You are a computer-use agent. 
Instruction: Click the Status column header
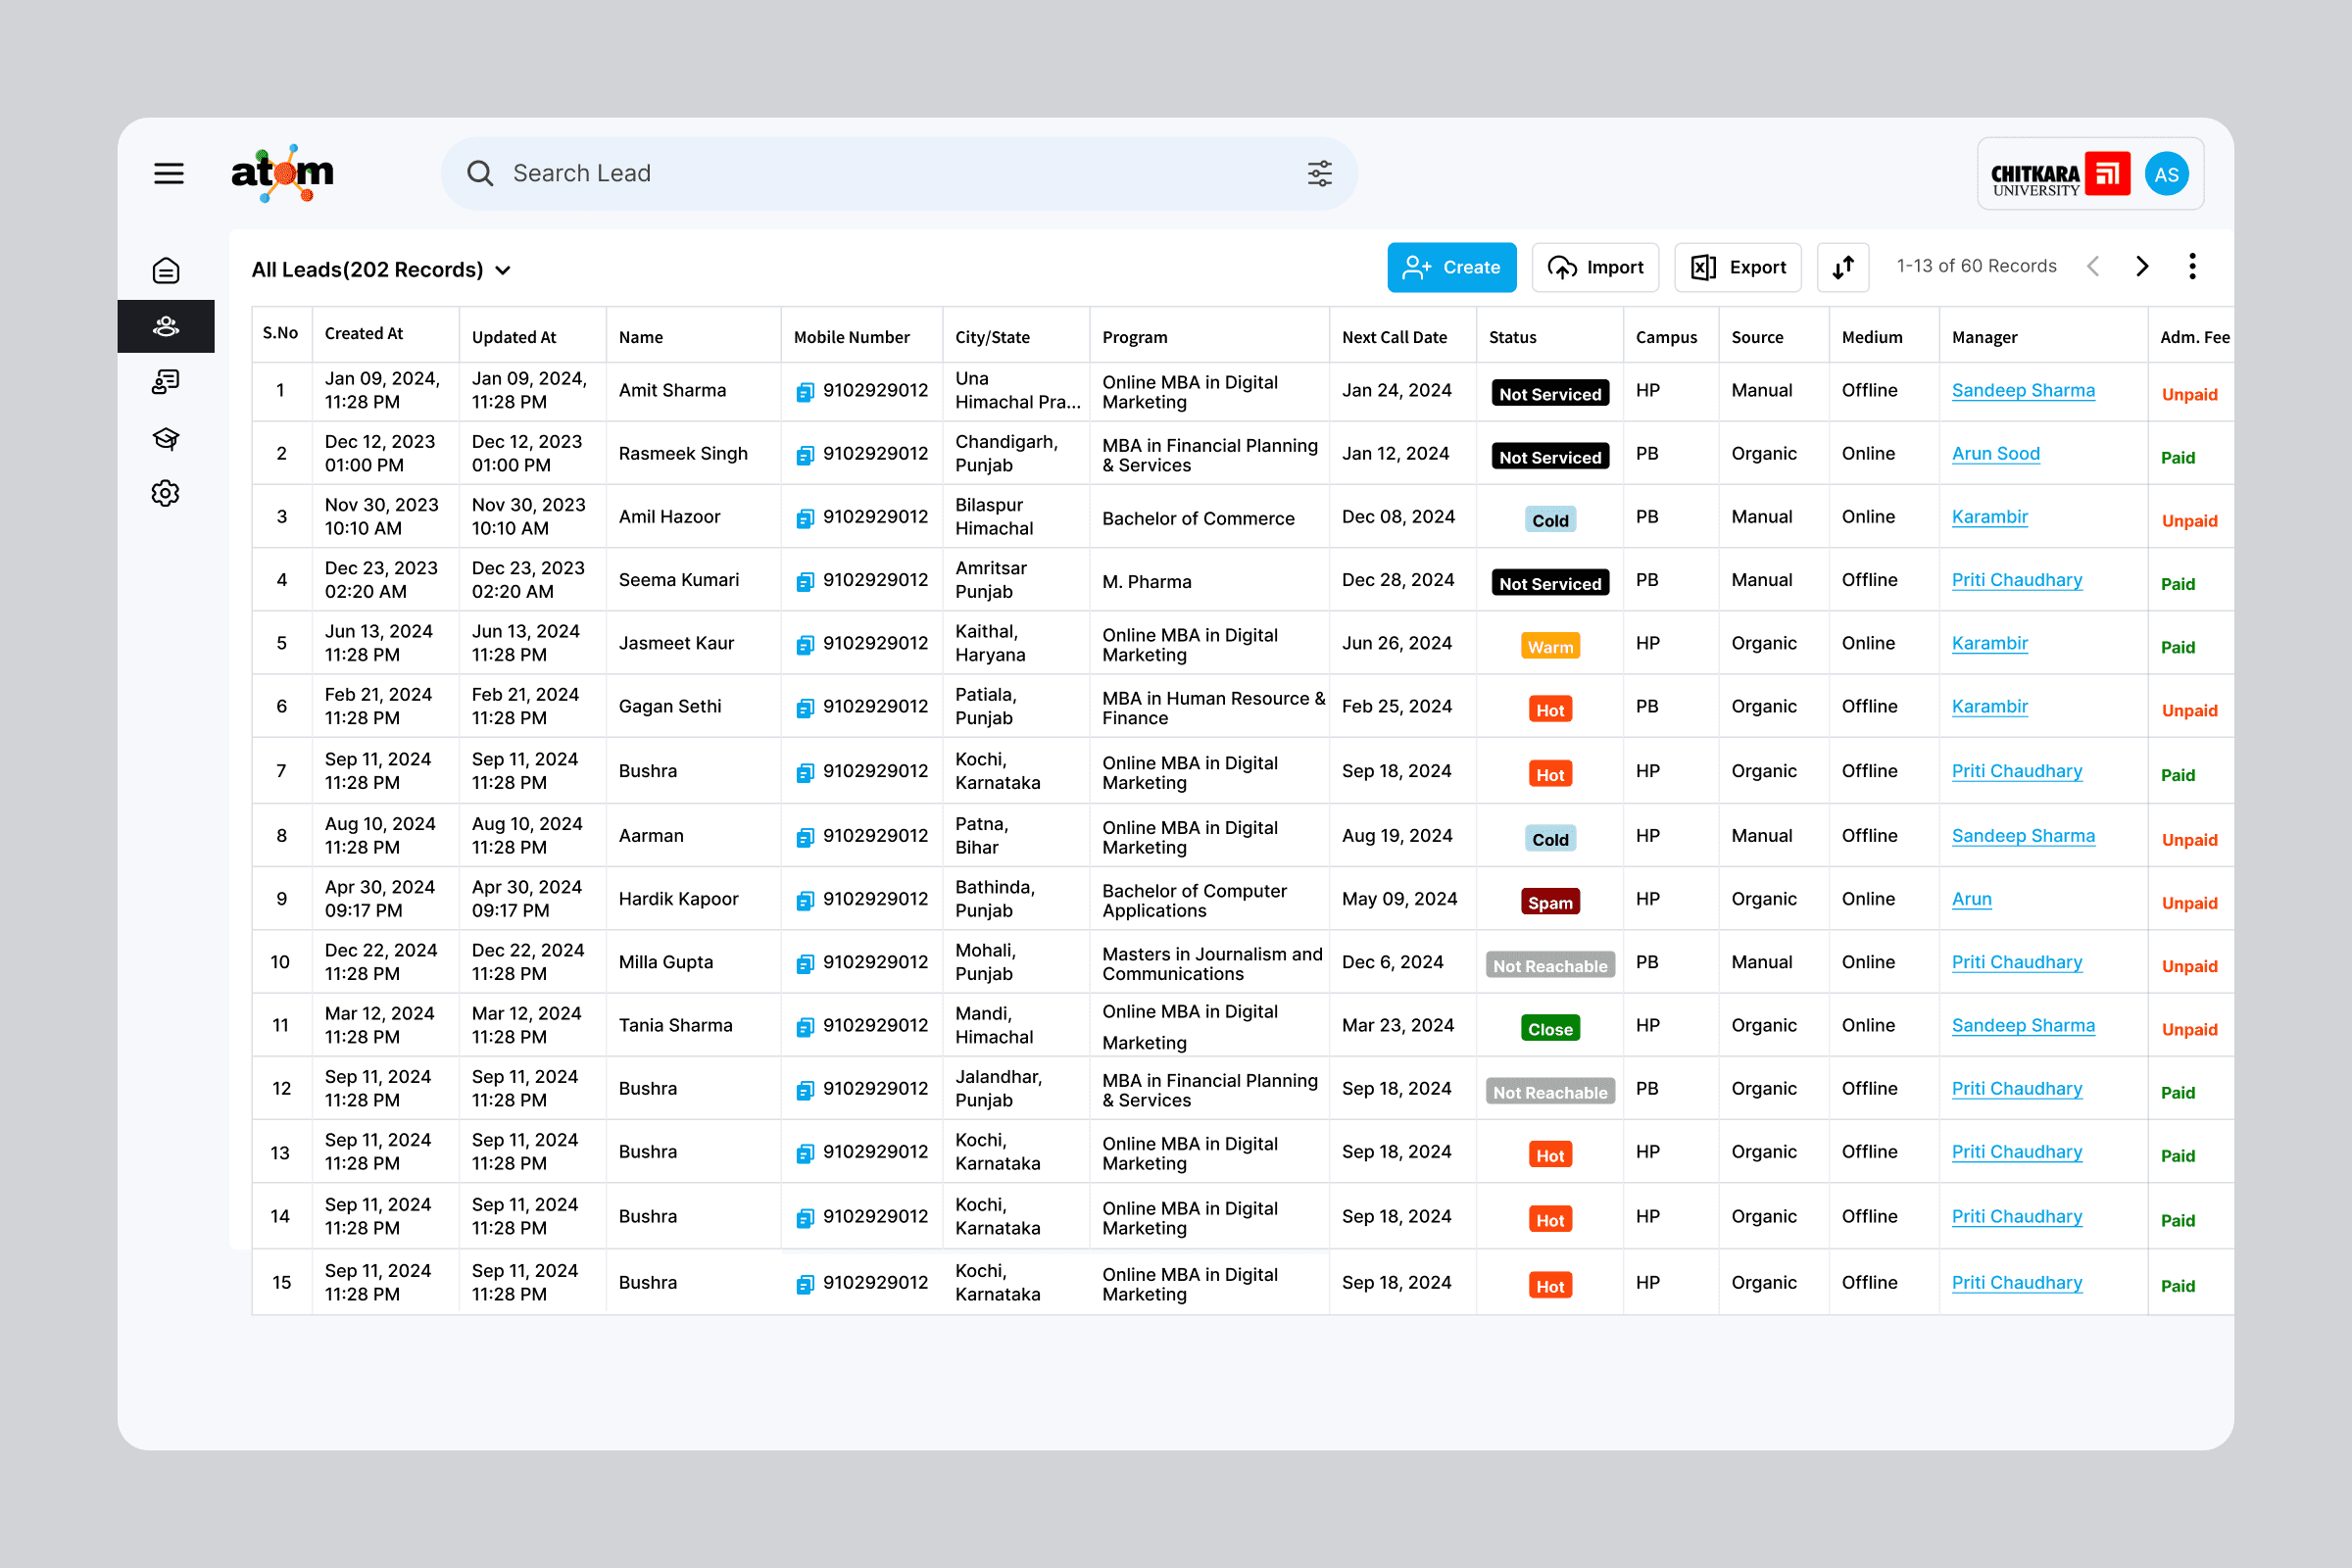point(1512,337)
